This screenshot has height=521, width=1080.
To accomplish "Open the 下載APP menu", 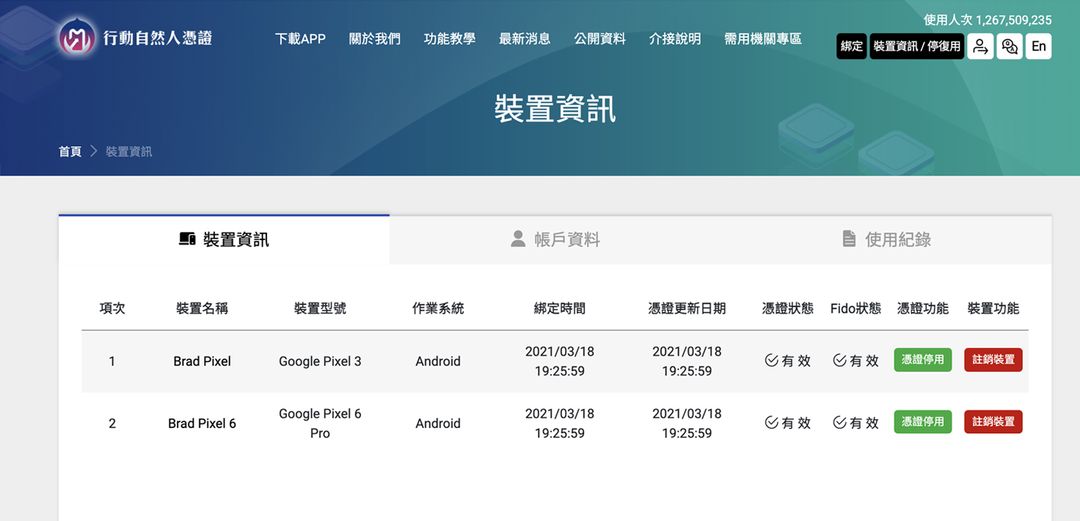I will point(300,39).
